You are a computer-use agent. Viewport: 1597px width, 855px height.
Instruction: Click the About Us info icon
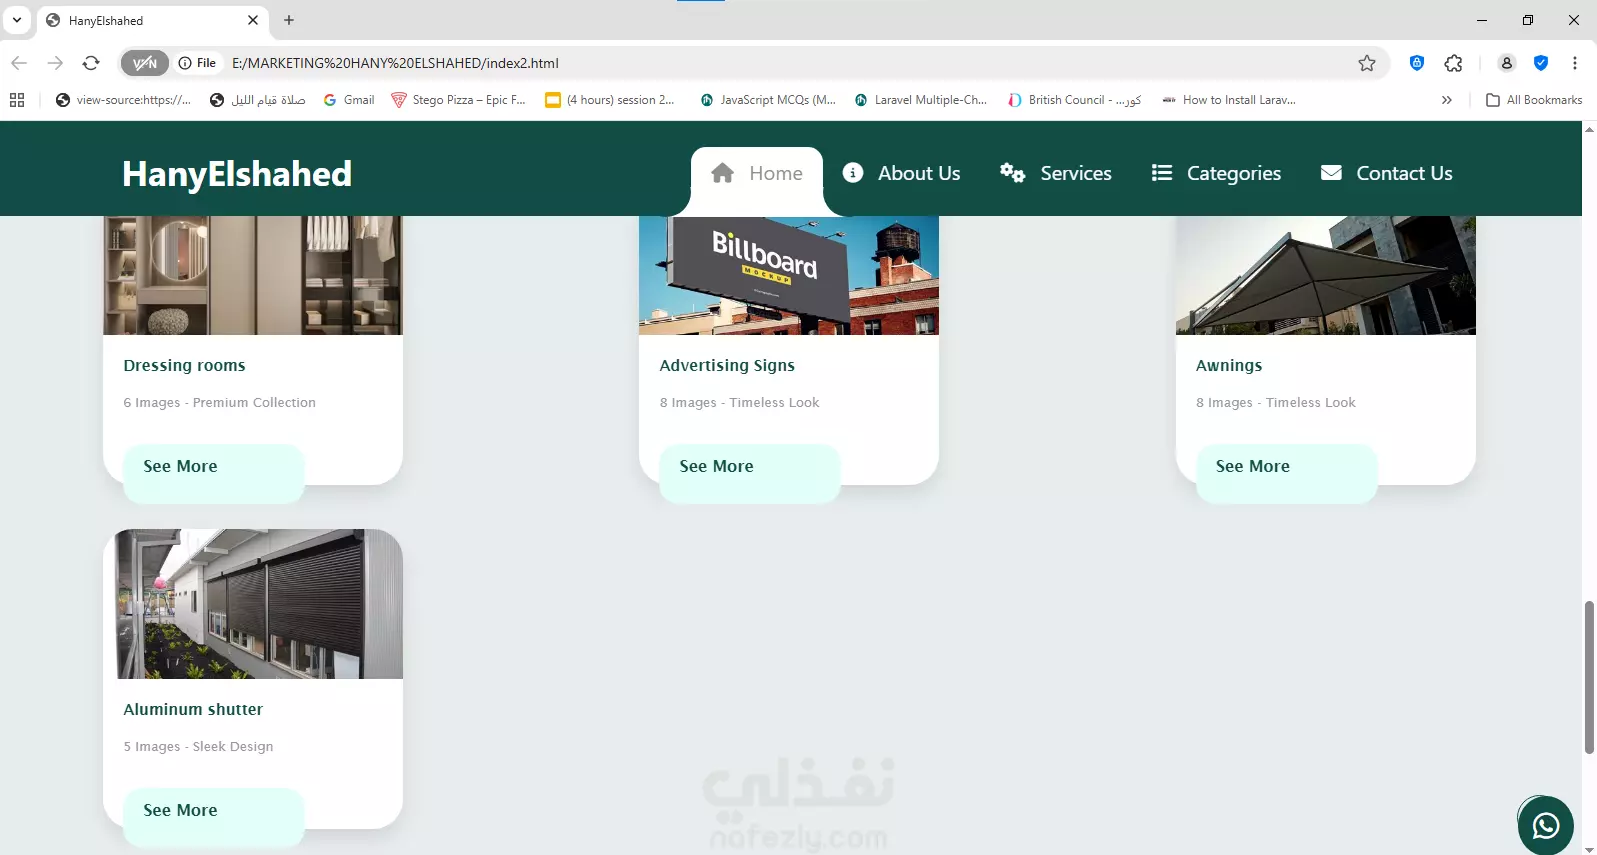[x=853, y=173]
